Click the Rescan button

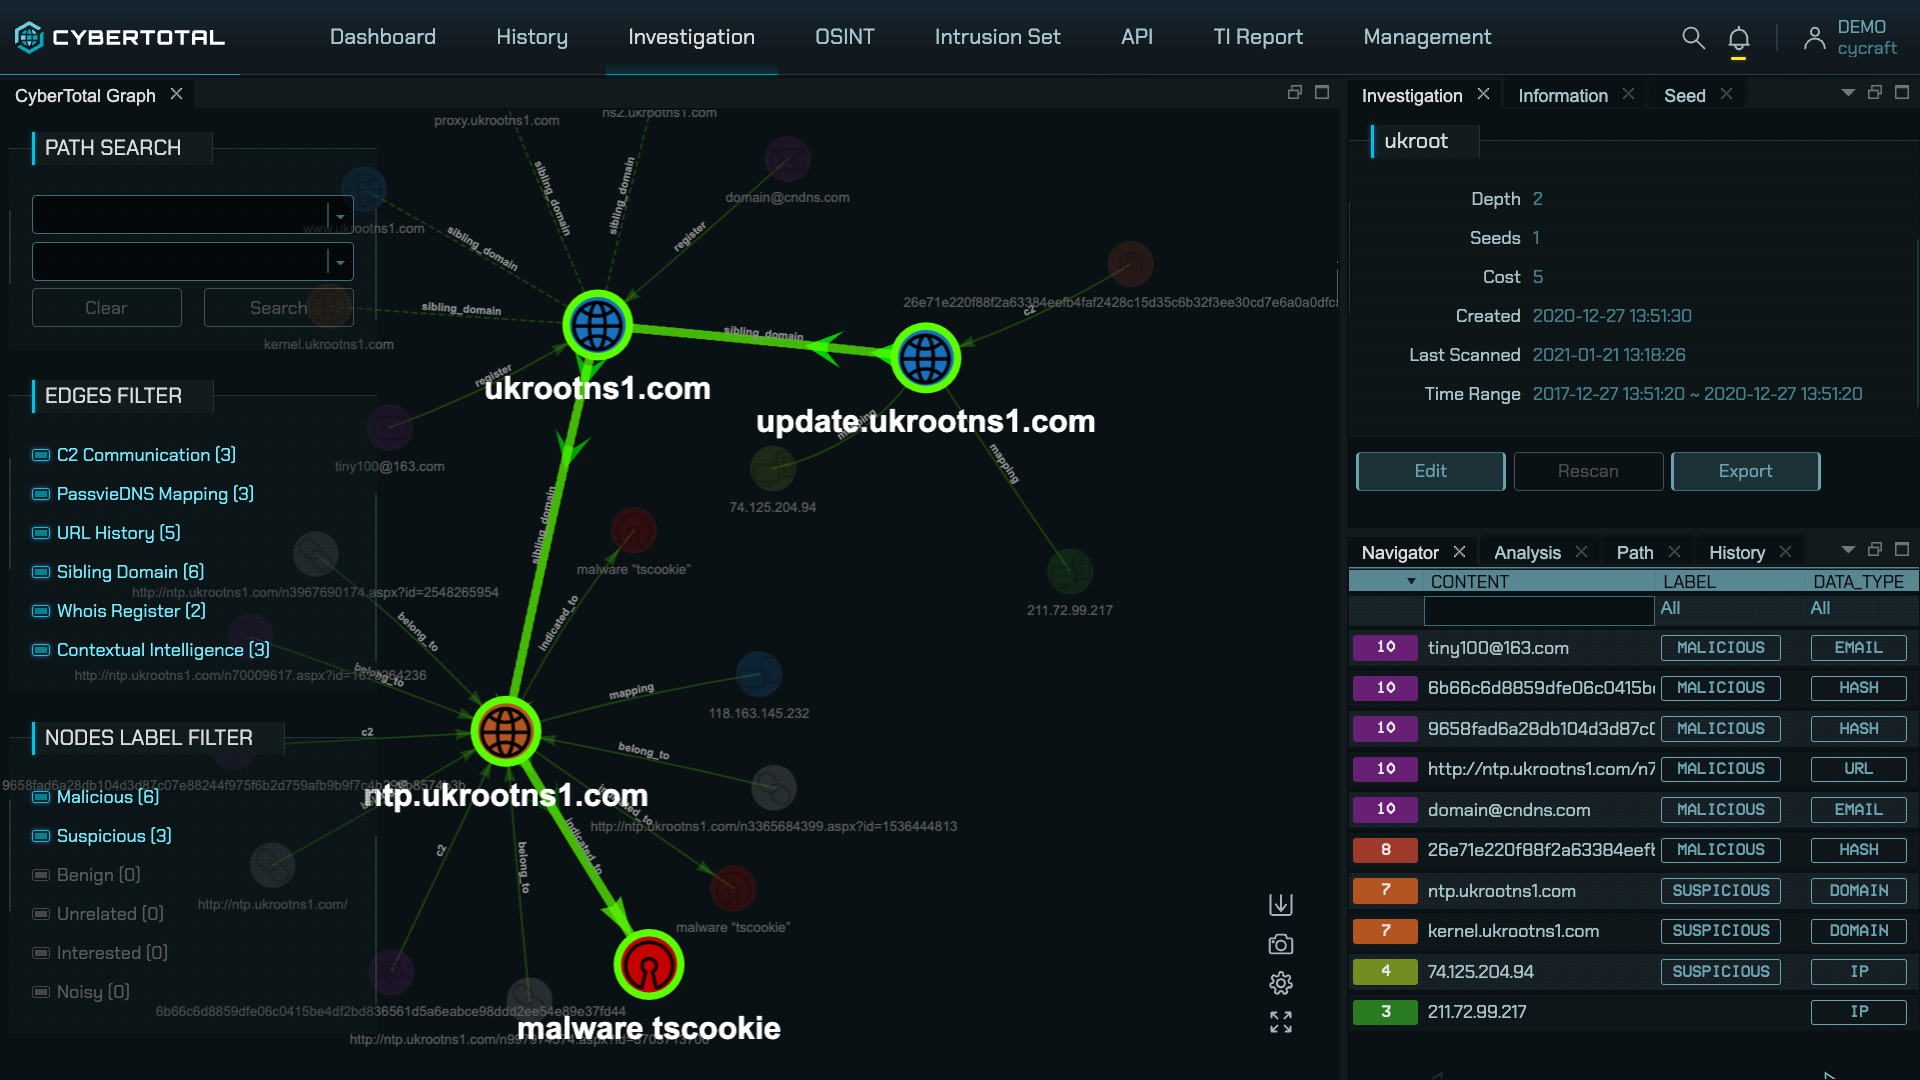tap(1588, 471)
